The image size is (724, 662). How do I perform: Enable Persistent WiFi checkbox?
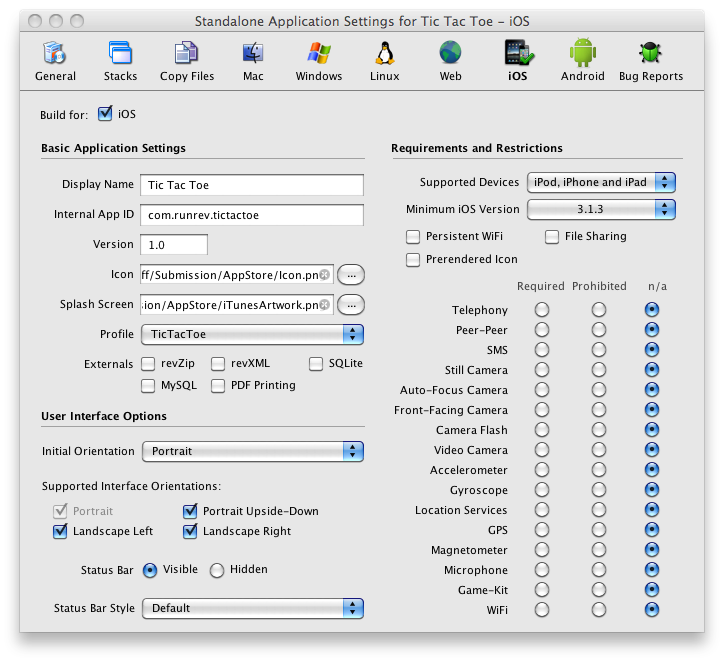point(413,237)
